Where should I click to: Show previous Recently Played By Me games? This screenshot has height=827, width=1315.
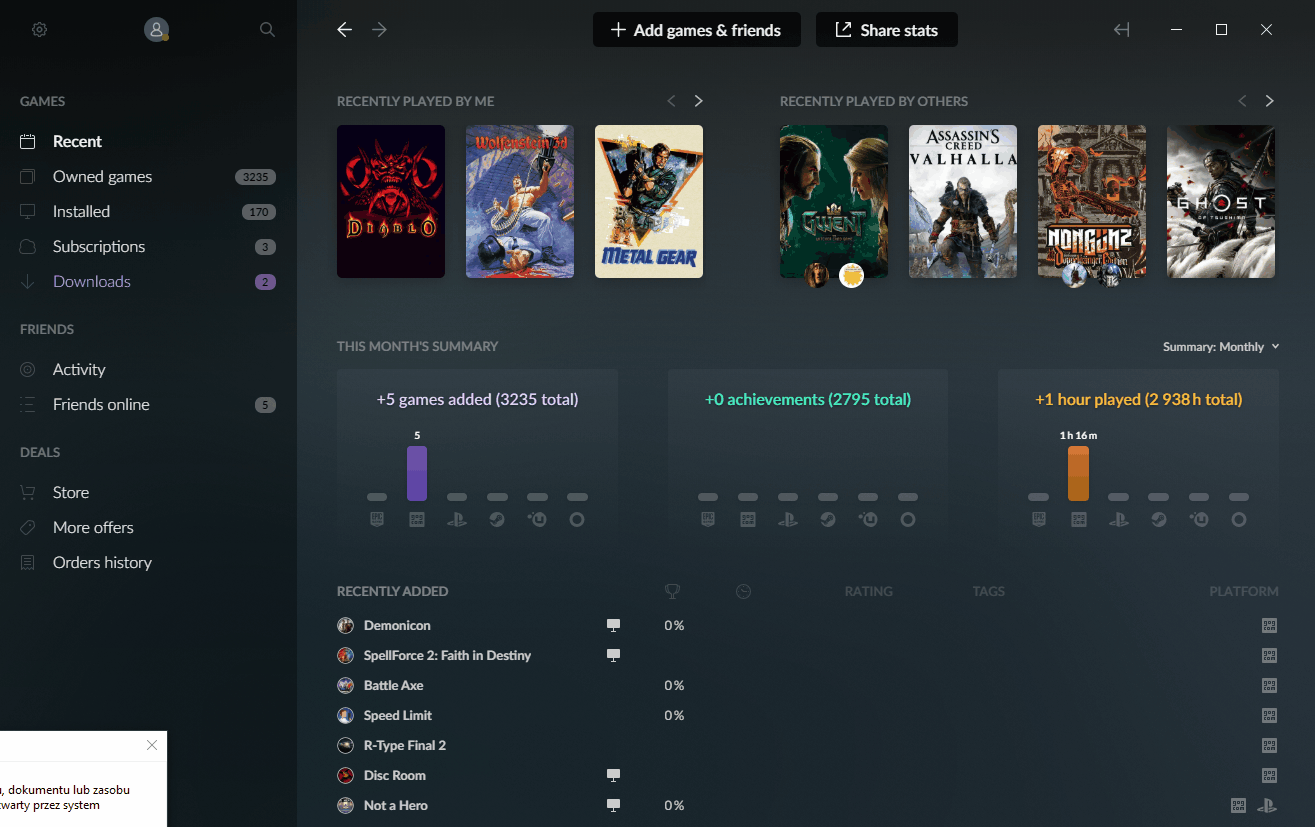[x=672, y=101]
